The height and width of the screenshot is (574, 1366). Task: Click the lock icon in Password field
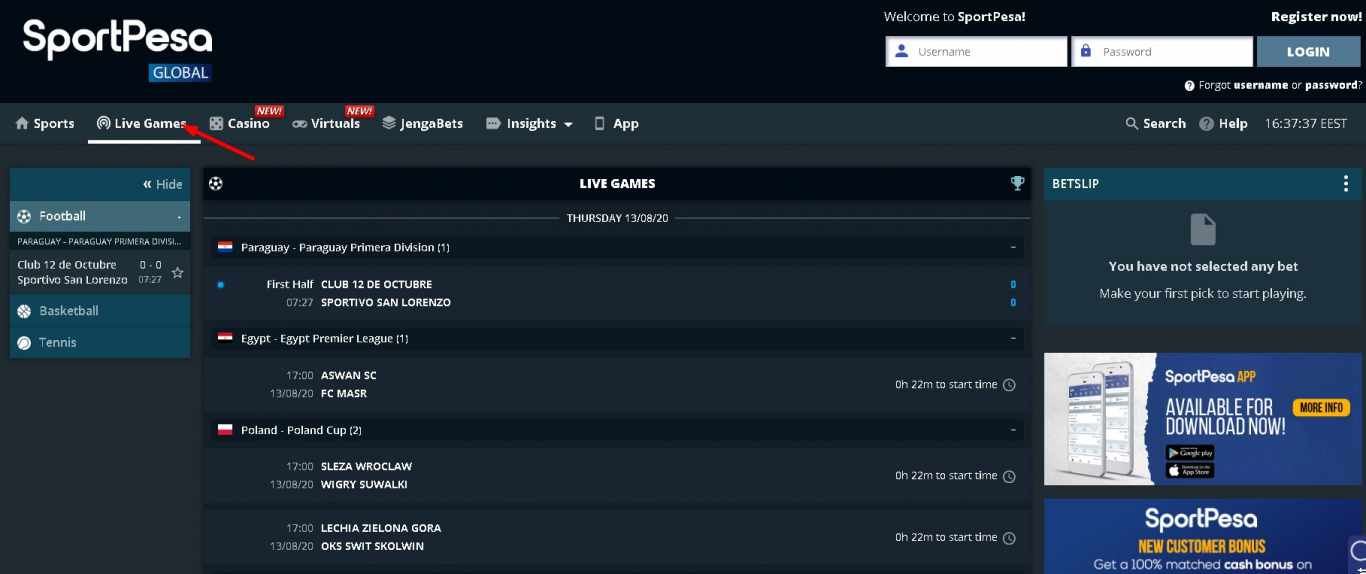1086,51
